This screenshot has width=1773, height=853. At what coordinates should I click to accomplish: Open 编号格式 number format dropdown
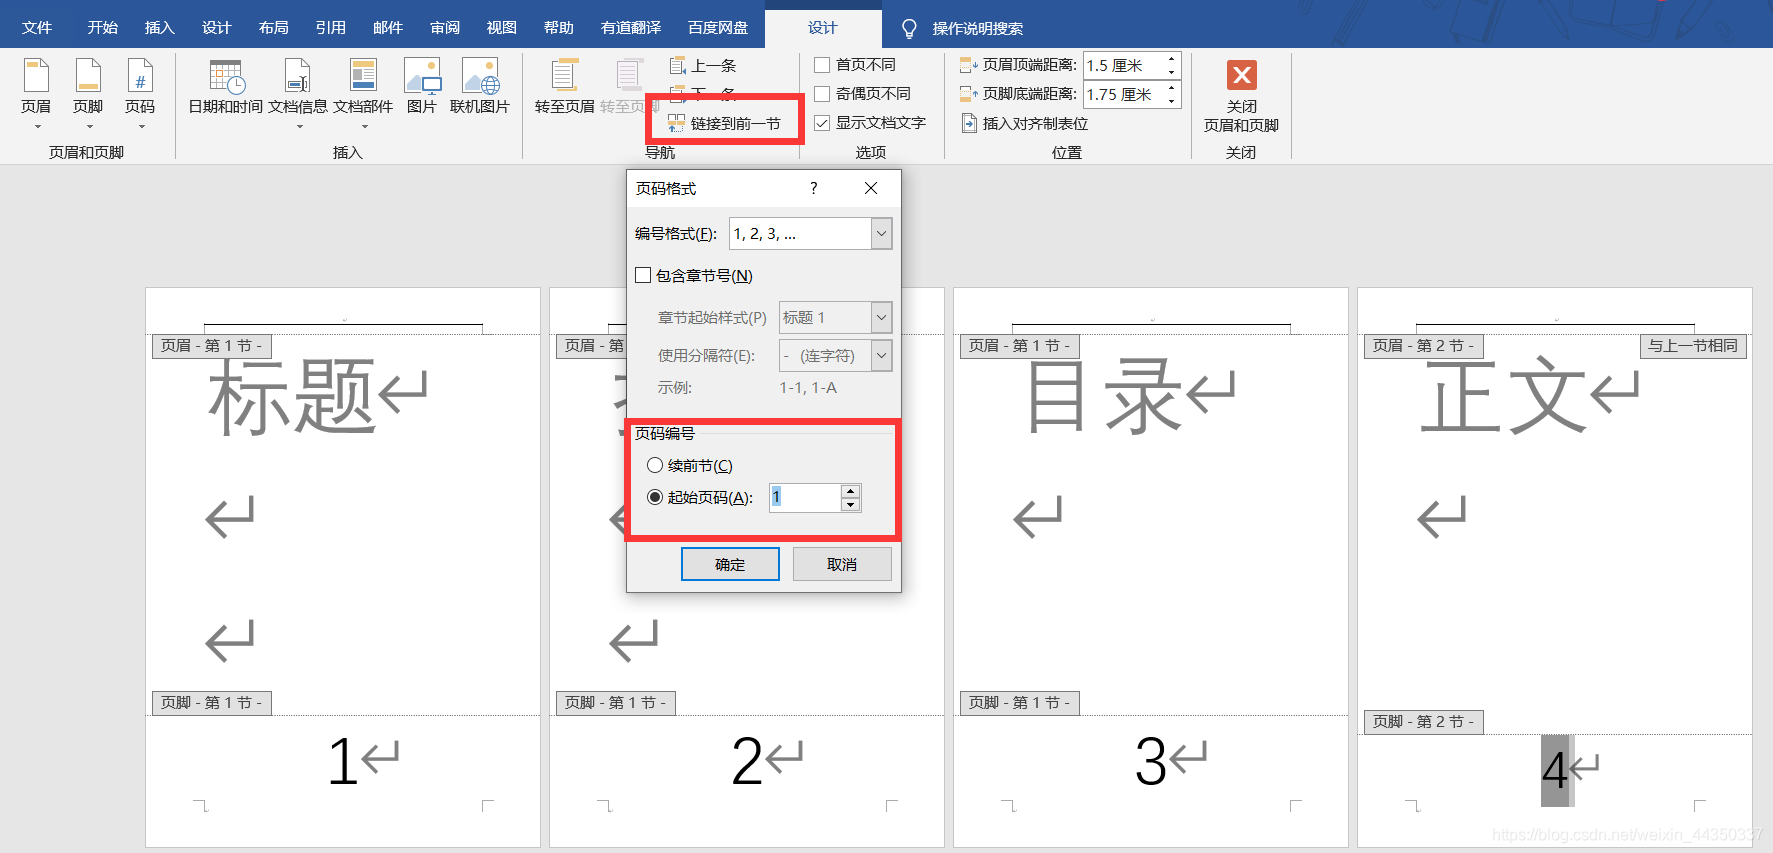tap(881, 233)
